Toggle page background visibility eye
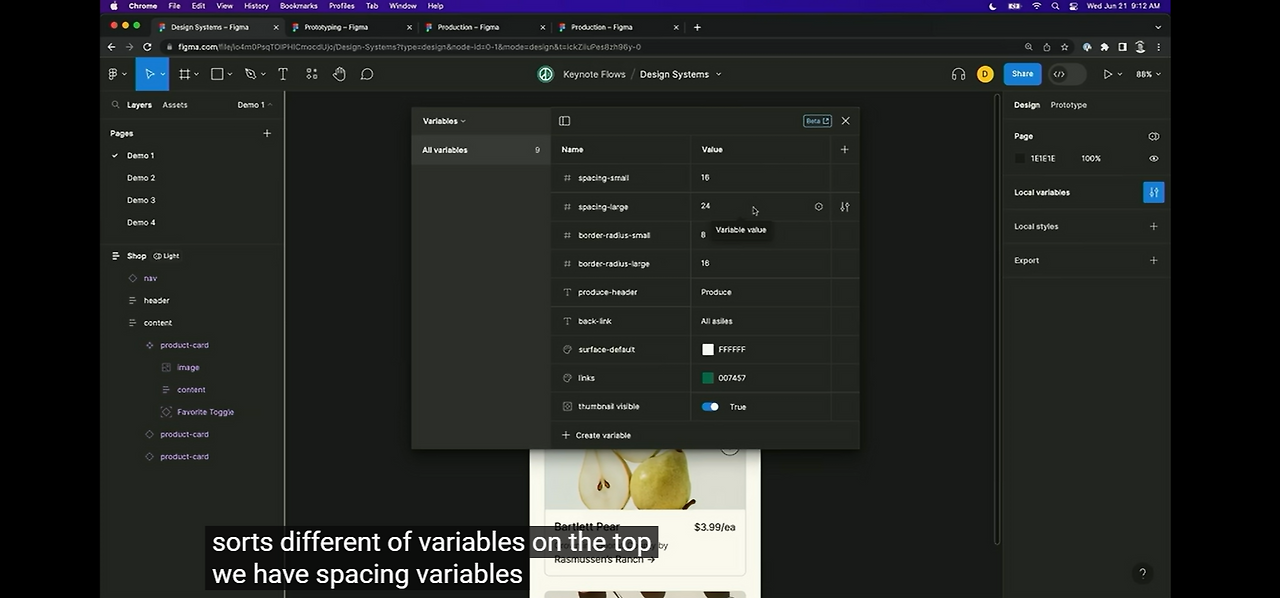1280x598 pixels. [x=1153, y=158]
